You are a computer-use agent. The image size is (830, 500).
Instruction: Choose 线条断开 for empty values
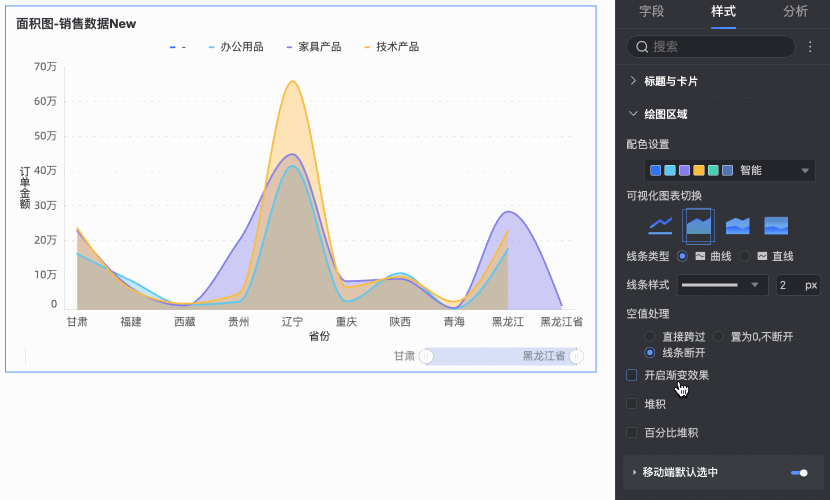[x=649, y=352]
